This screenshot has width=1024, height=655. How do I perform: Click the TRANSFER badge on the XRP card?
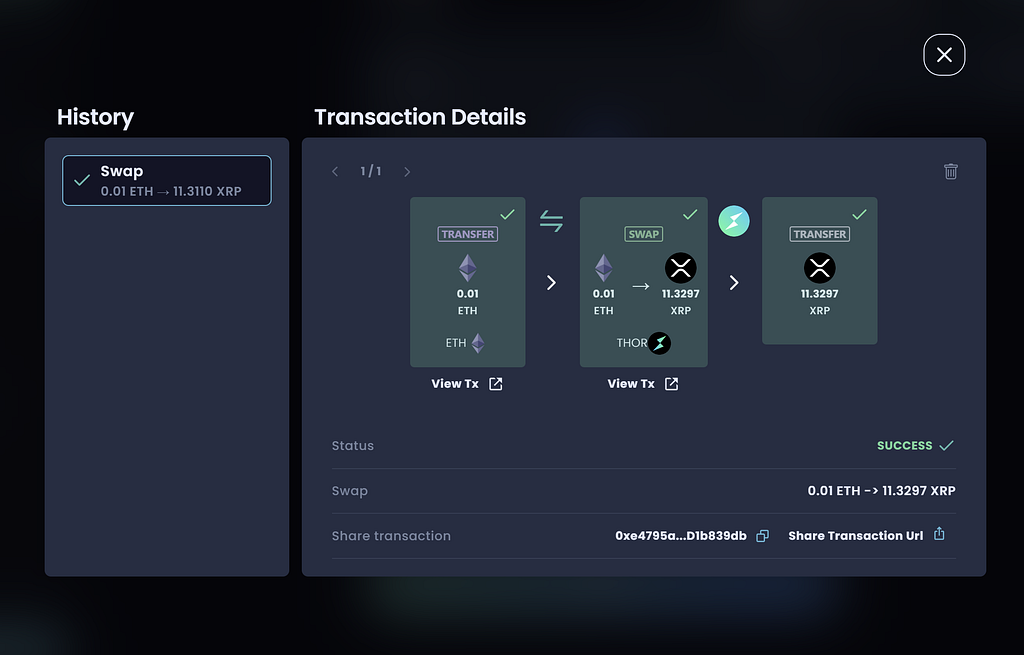(820, 234)
